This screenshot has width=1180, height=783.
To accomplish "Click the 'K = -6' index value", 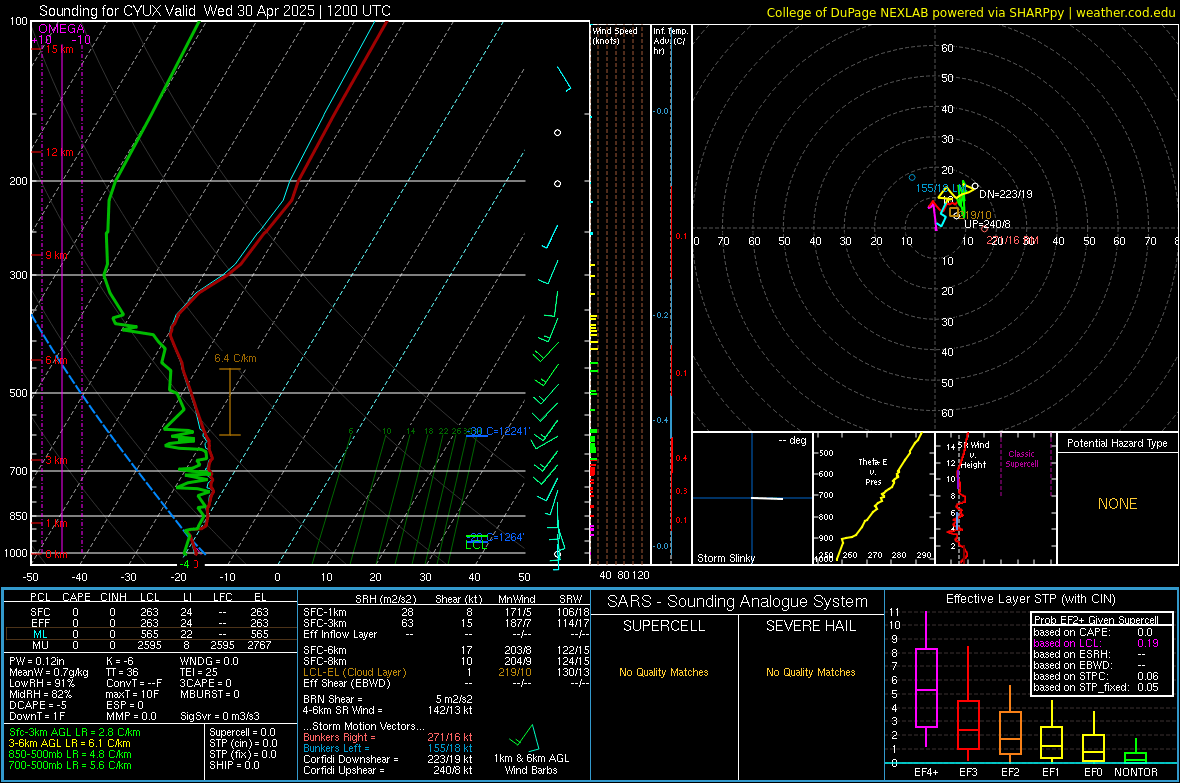I will pyautogui.click(x=120, y=661).
